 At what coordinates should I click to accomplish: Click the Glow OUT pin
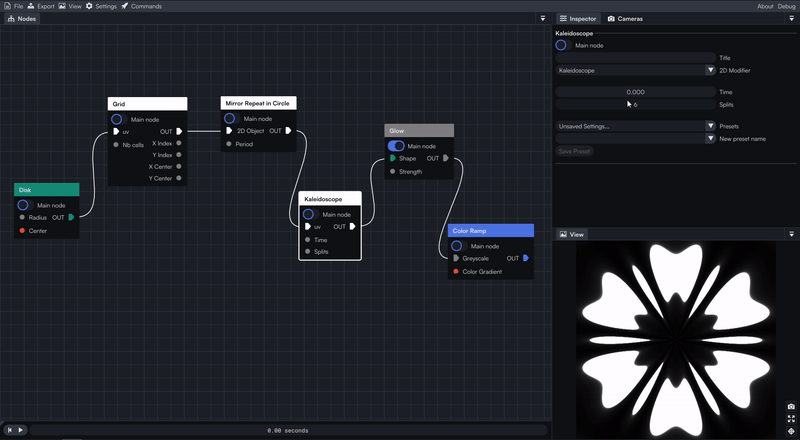pyautogui.click(x=446, y=158)
